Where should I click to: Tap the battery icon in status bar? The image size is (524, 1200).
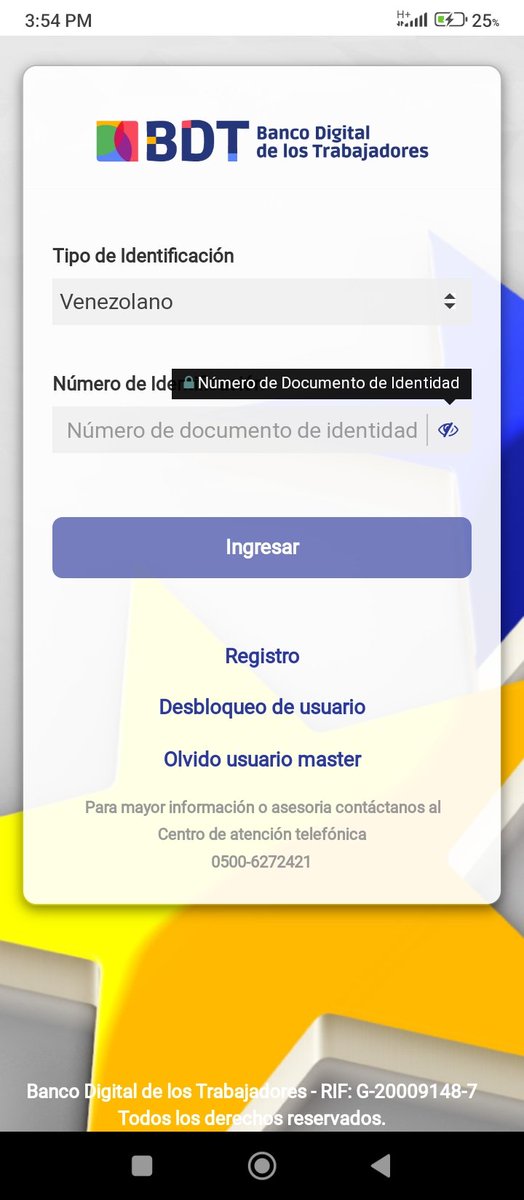point(450,19)
